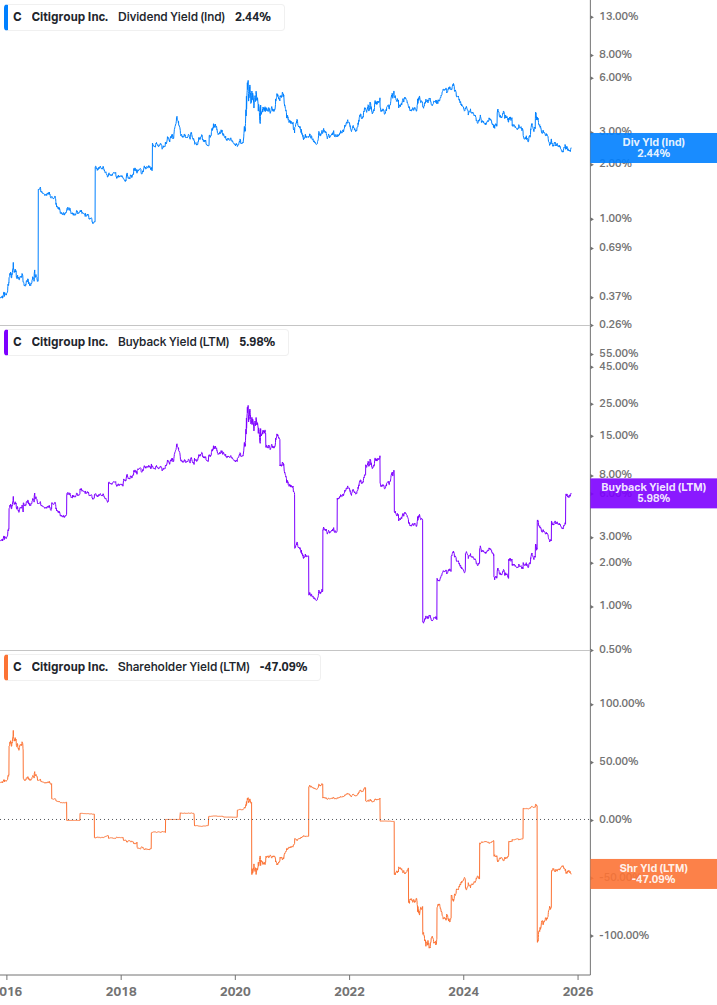Image resolution: width=717 pixels, height=1005 pixels.
Task: Click the 0.37% label on the dividend yield axis
Action: [615, 297]
